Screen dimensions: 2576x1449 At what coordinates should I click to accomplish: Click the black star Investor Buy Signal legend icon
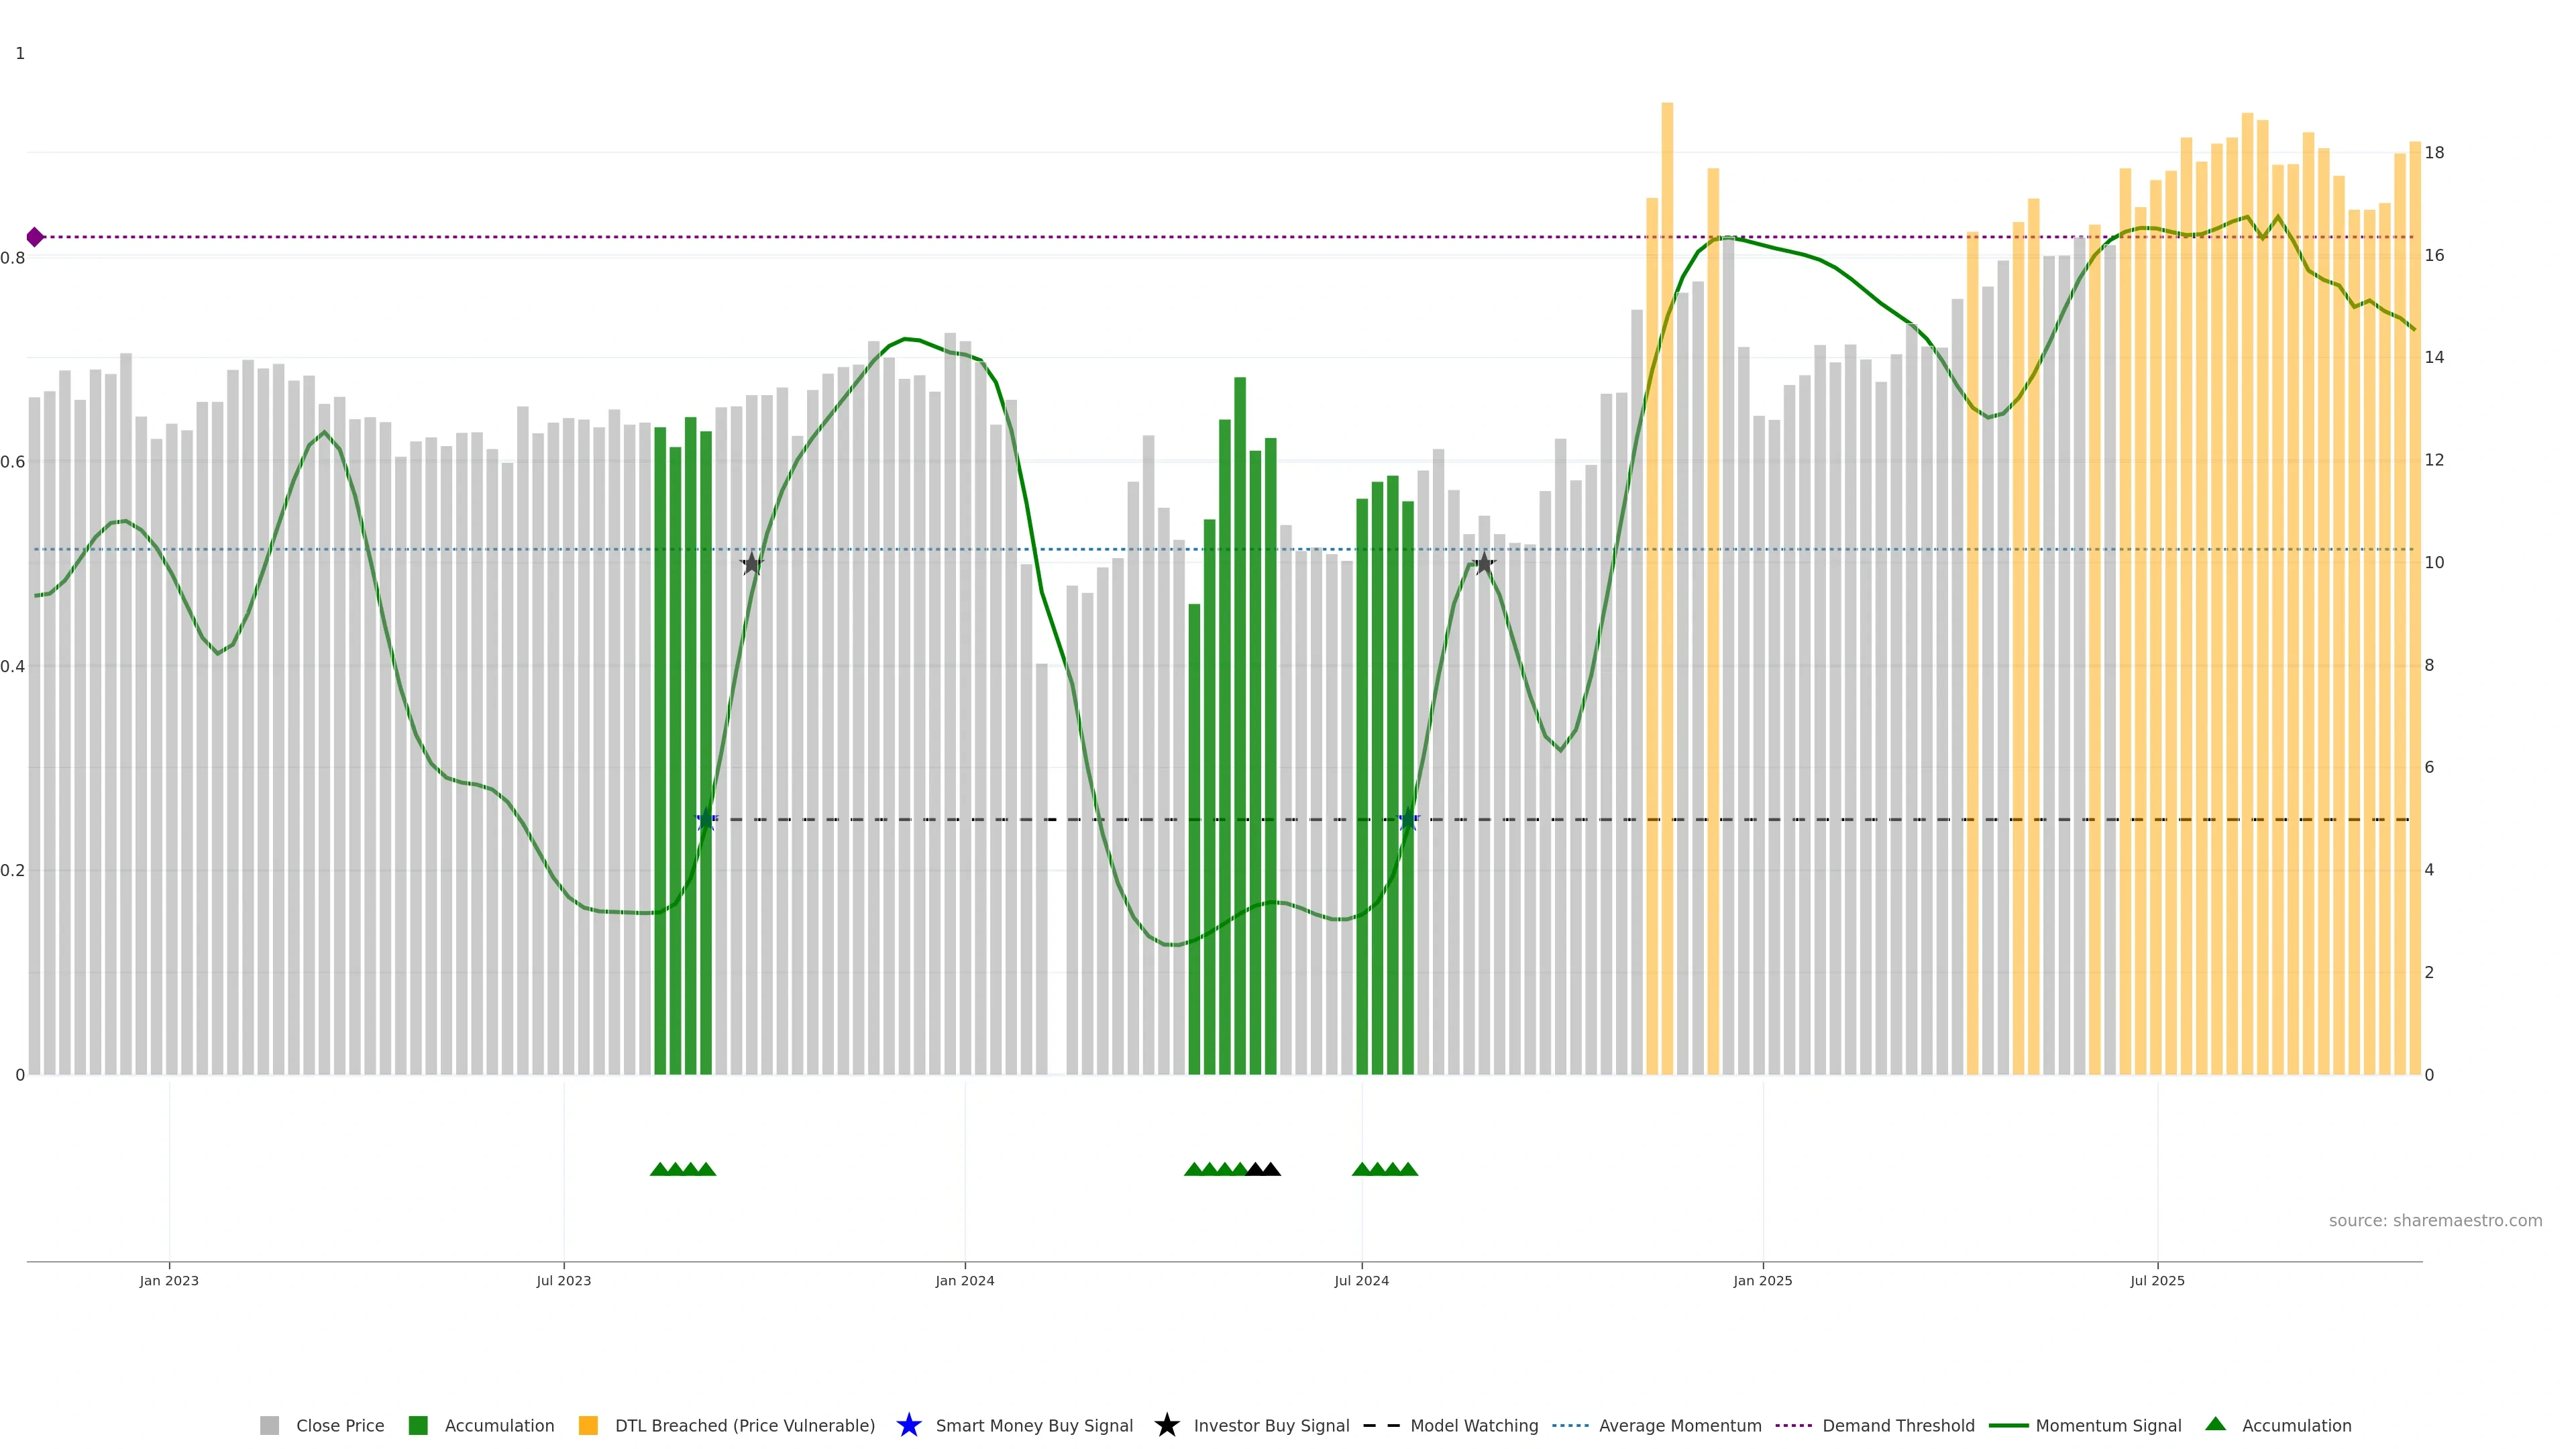tap(1166, 1425)
